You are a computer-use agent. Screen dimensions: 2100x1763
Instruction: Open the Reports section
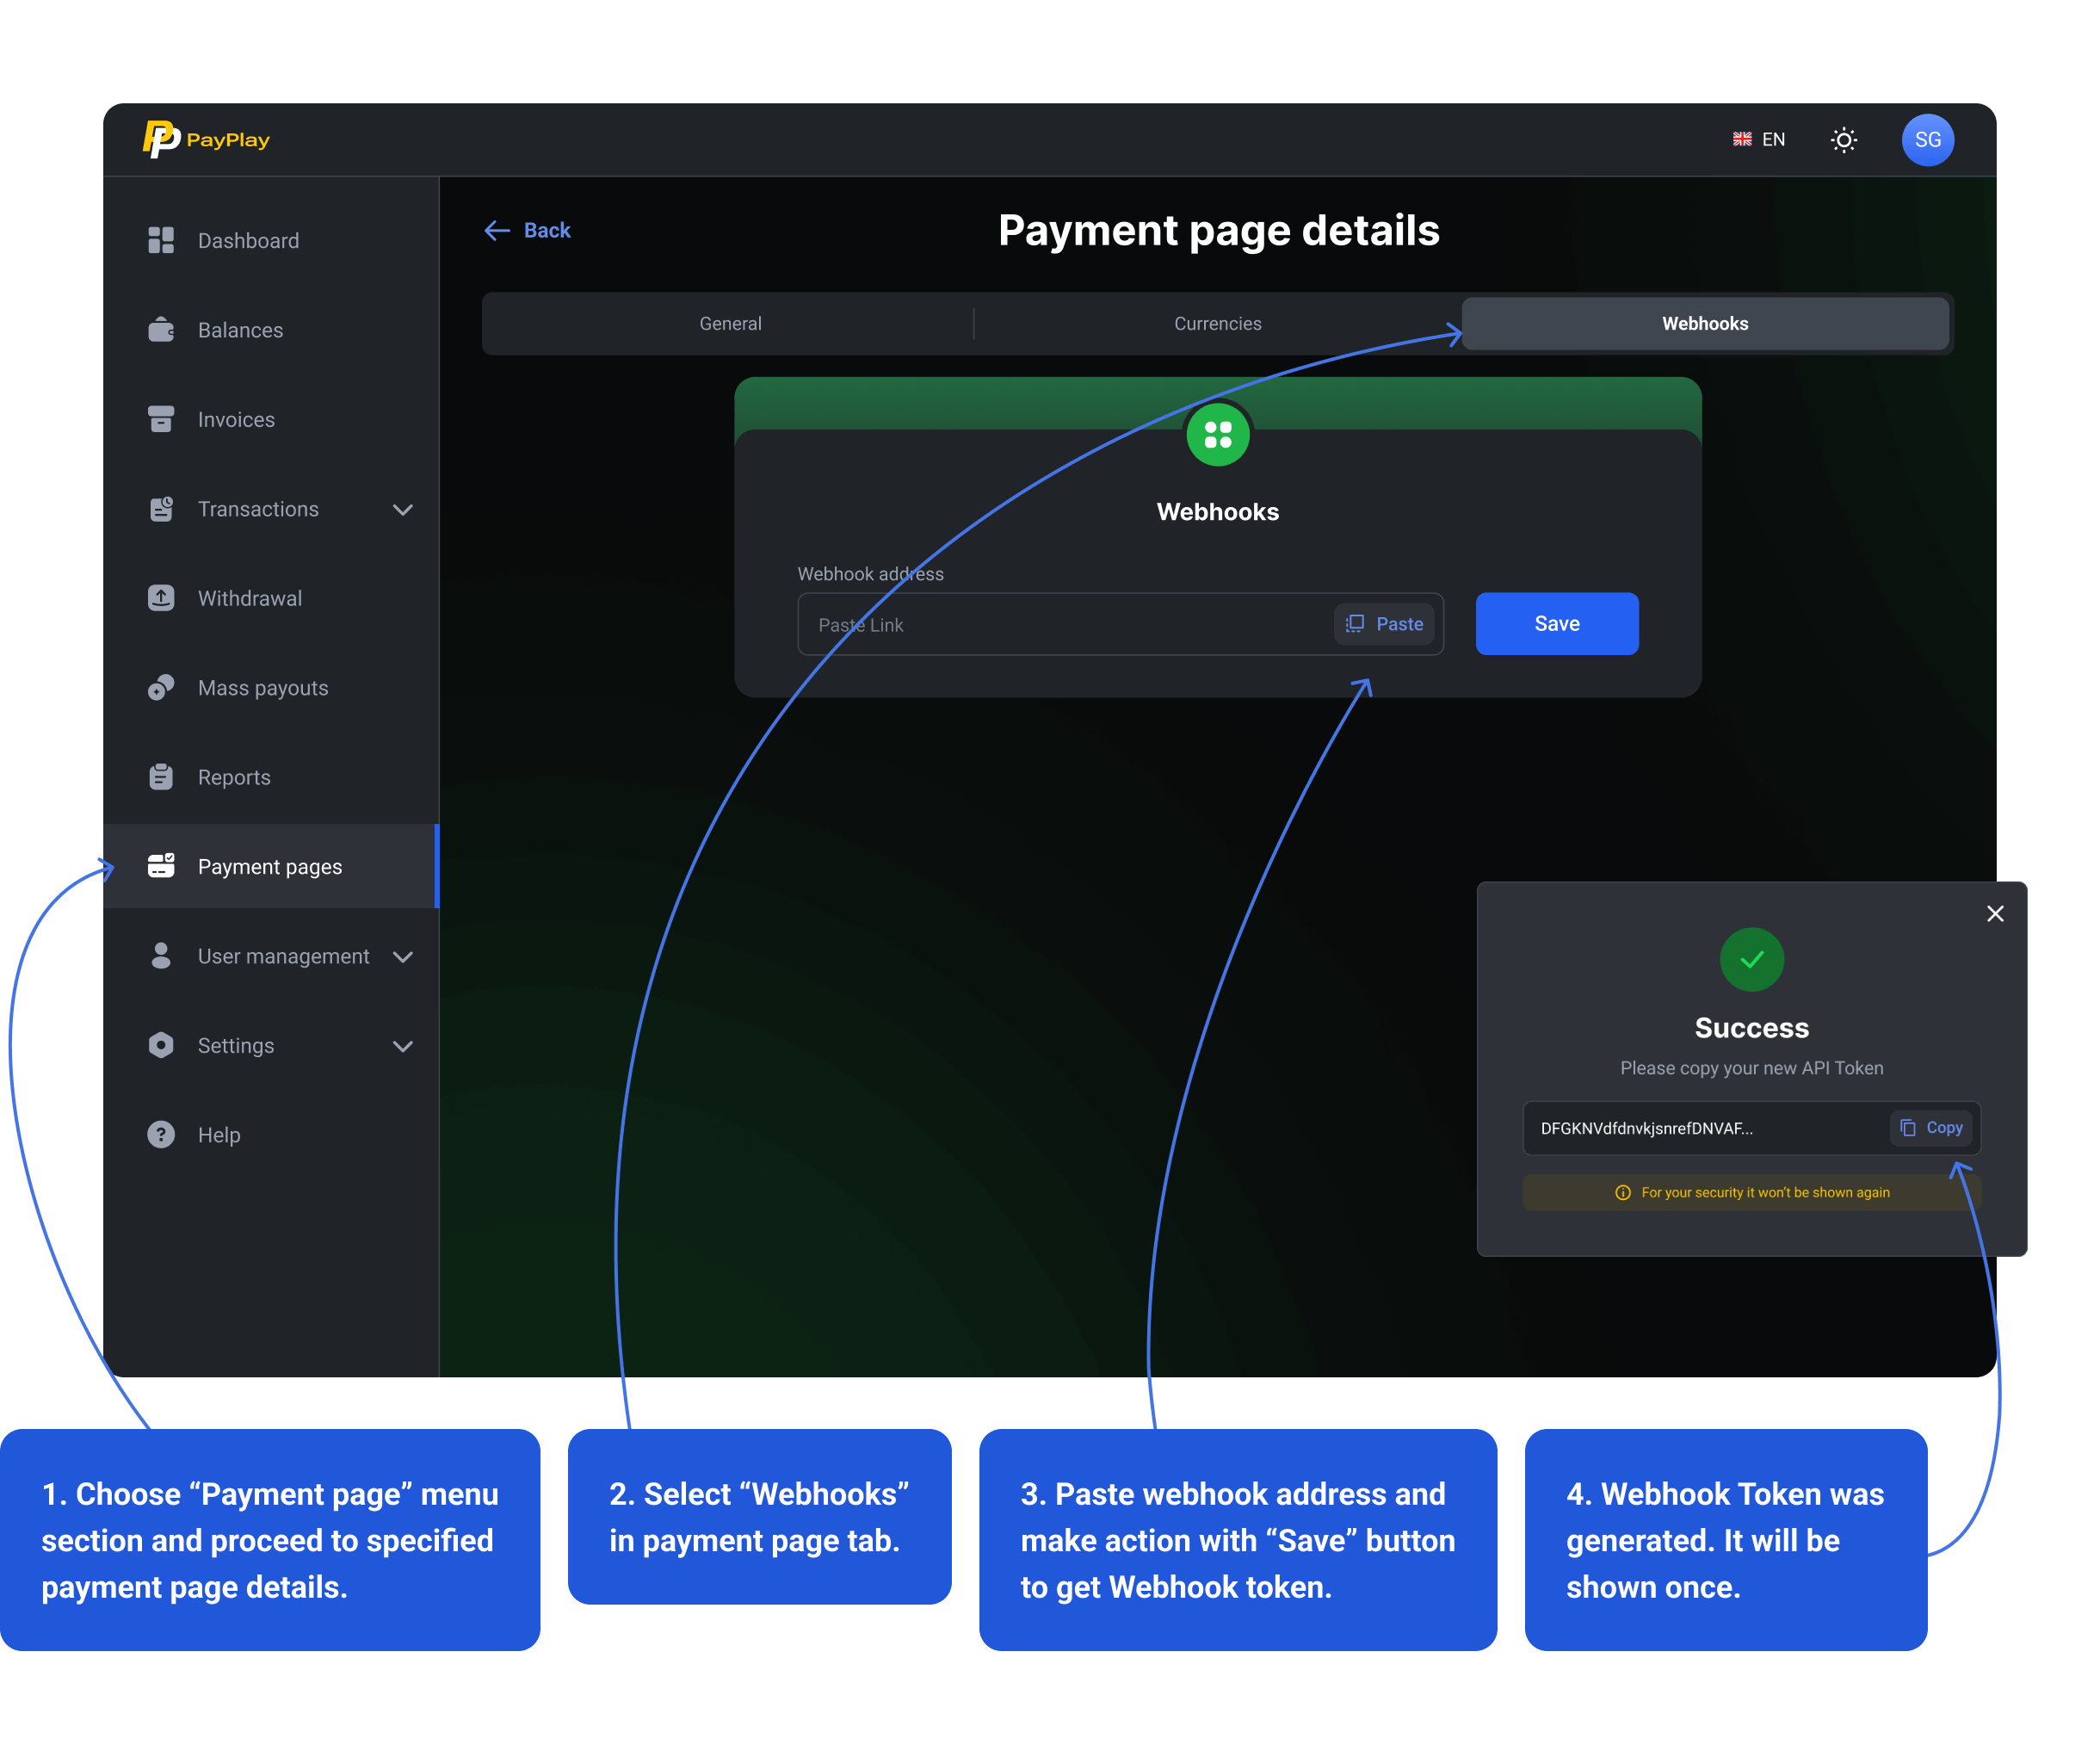(234, 777)
